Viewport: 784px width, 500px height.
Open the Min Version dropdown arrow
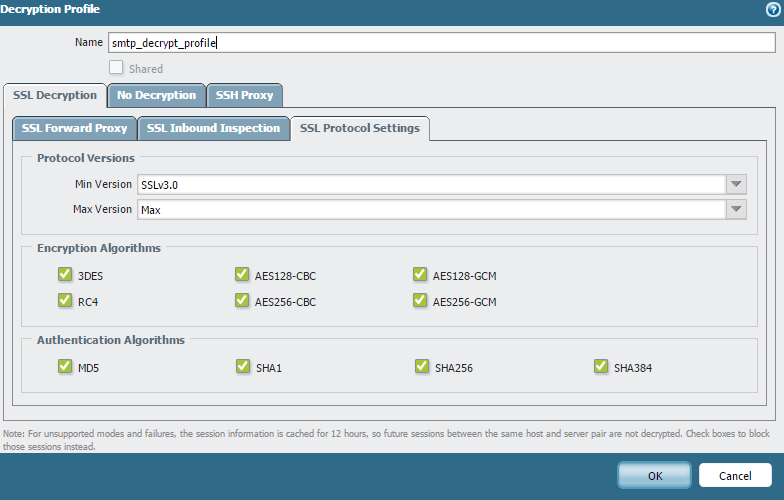[x=736, y=184]
